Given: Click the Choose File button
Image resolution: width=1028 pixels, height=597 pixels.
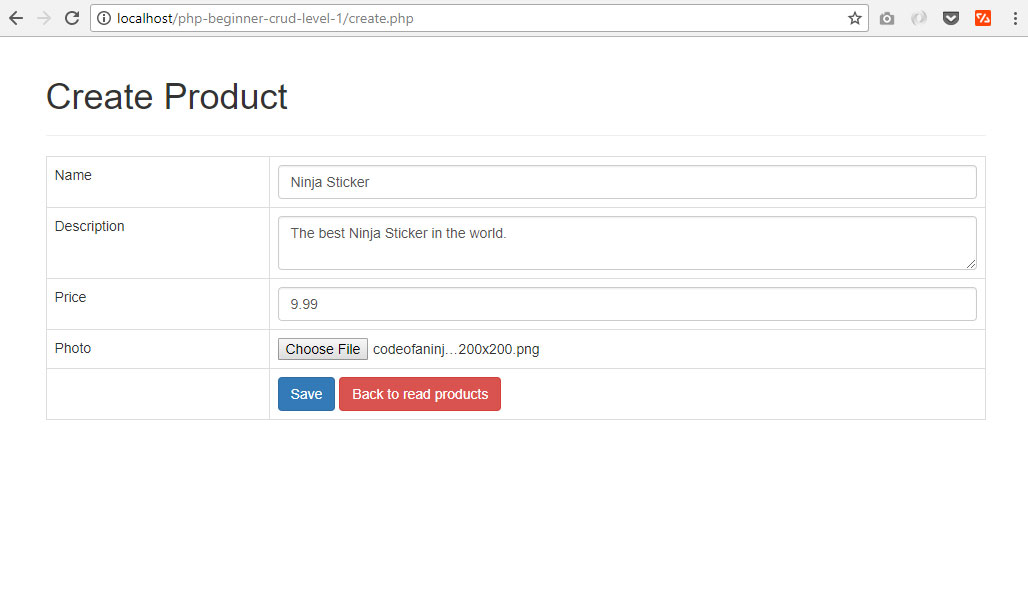Looking at the screenshot, I should (x=322, y=348).
